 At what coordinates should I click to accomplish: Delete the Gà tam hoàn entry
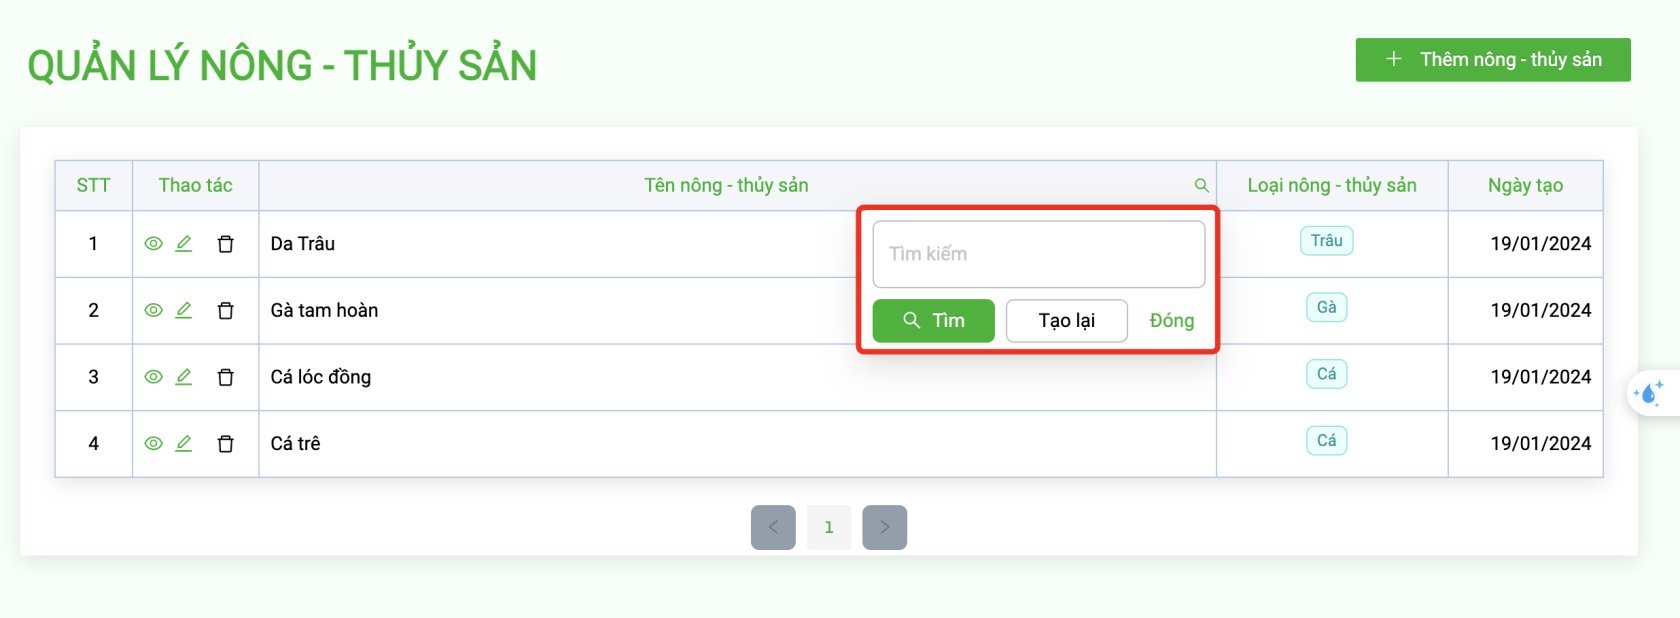[x=226, y=311]
